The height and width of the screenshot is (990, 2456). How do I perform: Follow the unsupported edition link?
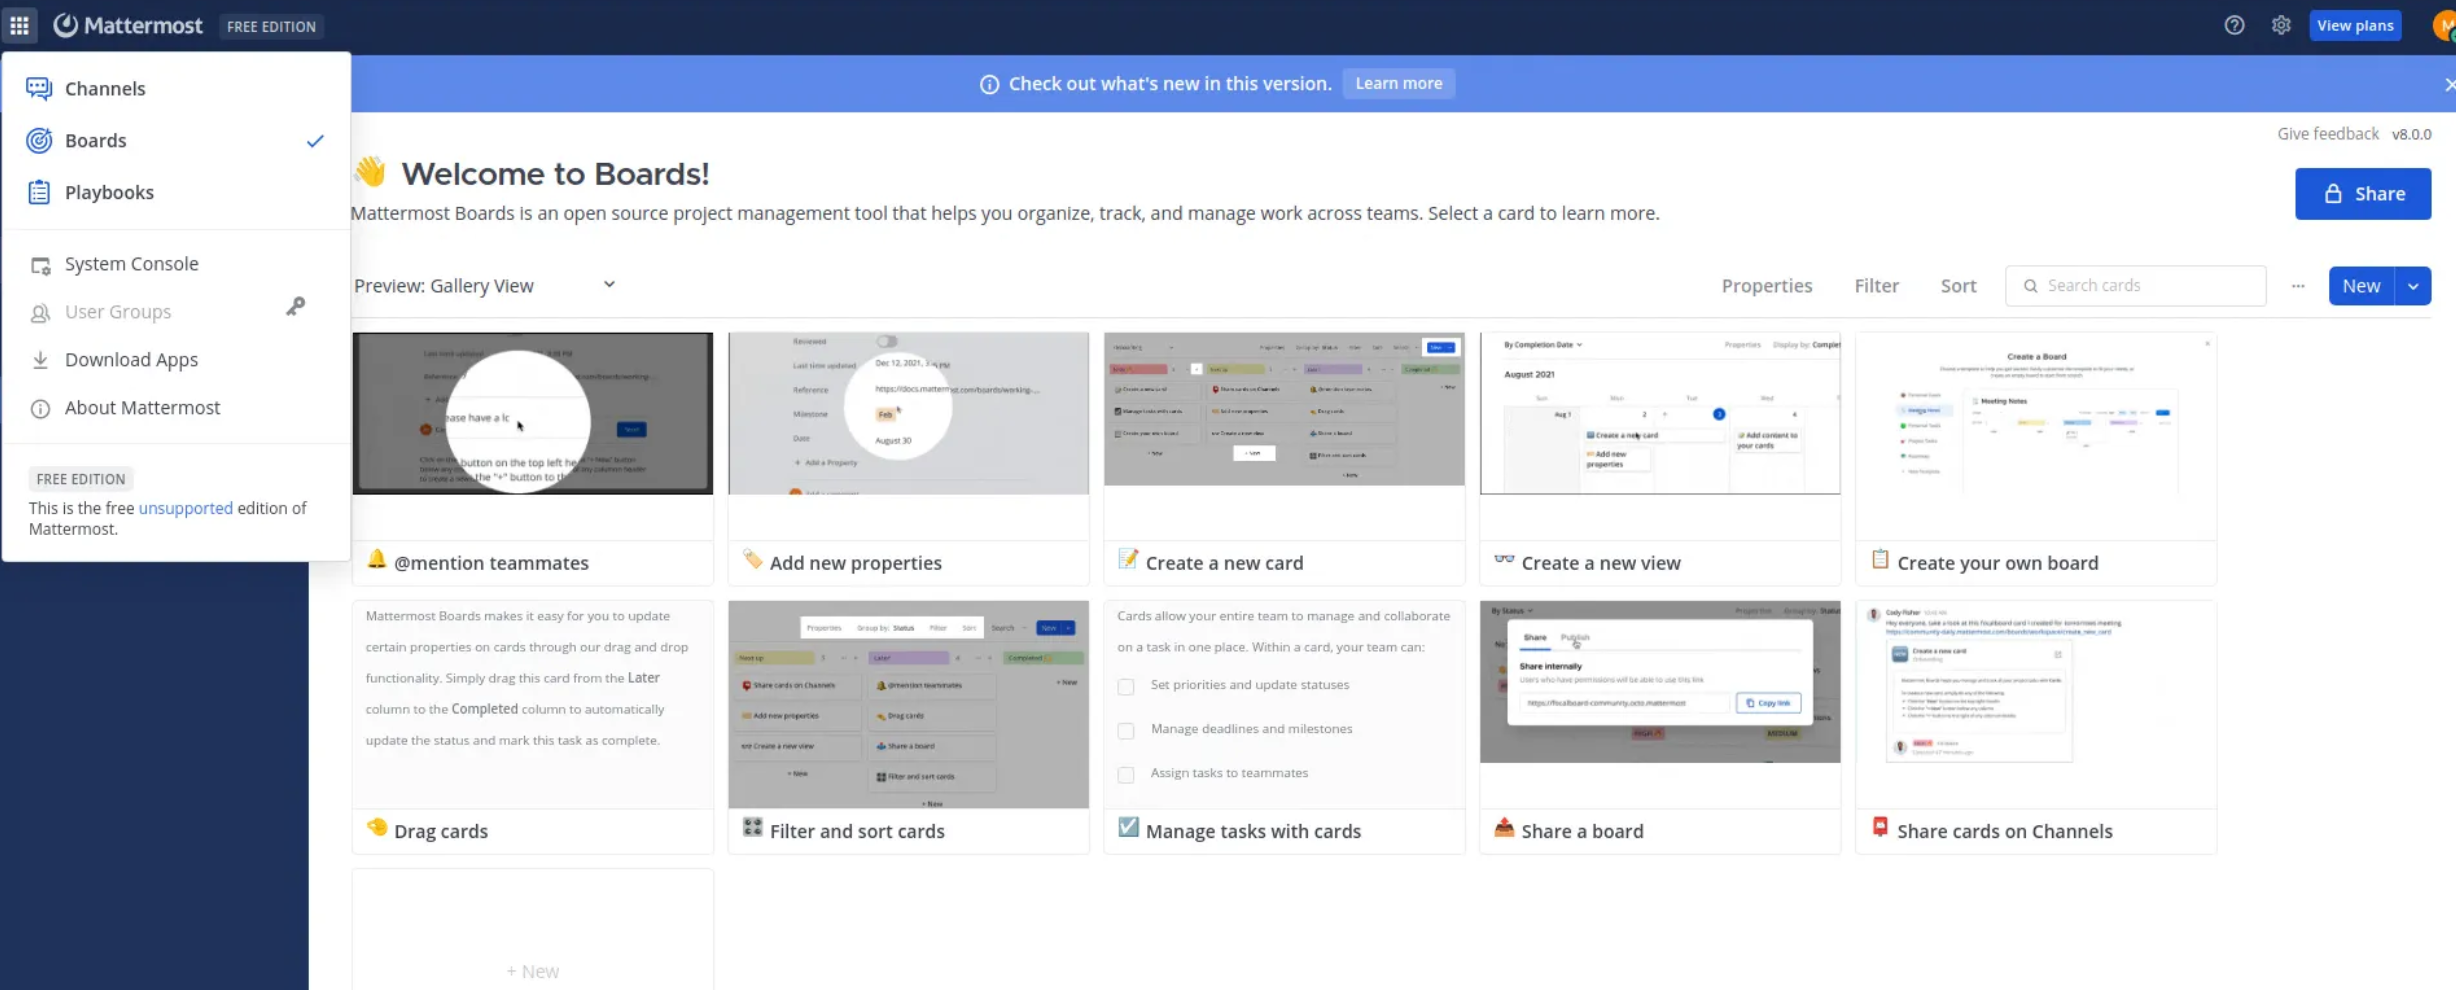pyautogui.click(x=185, y=508)
